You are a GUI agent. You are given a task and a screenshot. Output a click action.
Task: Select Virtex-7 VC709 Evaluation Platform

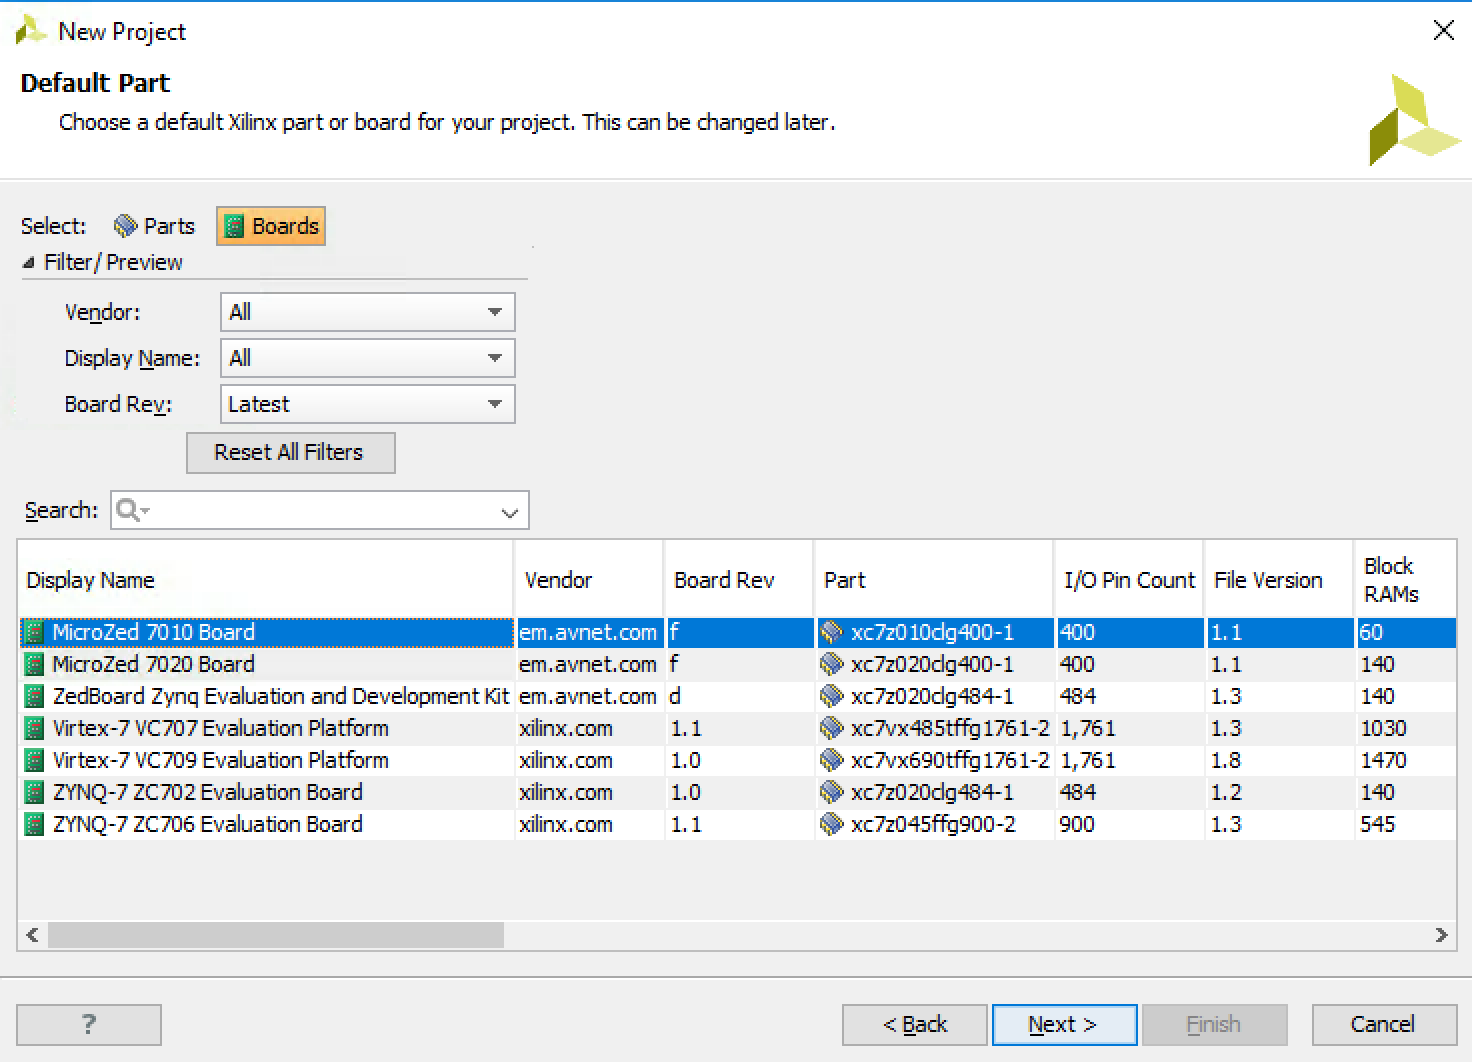pyautogui.click(x=737, y=760)
